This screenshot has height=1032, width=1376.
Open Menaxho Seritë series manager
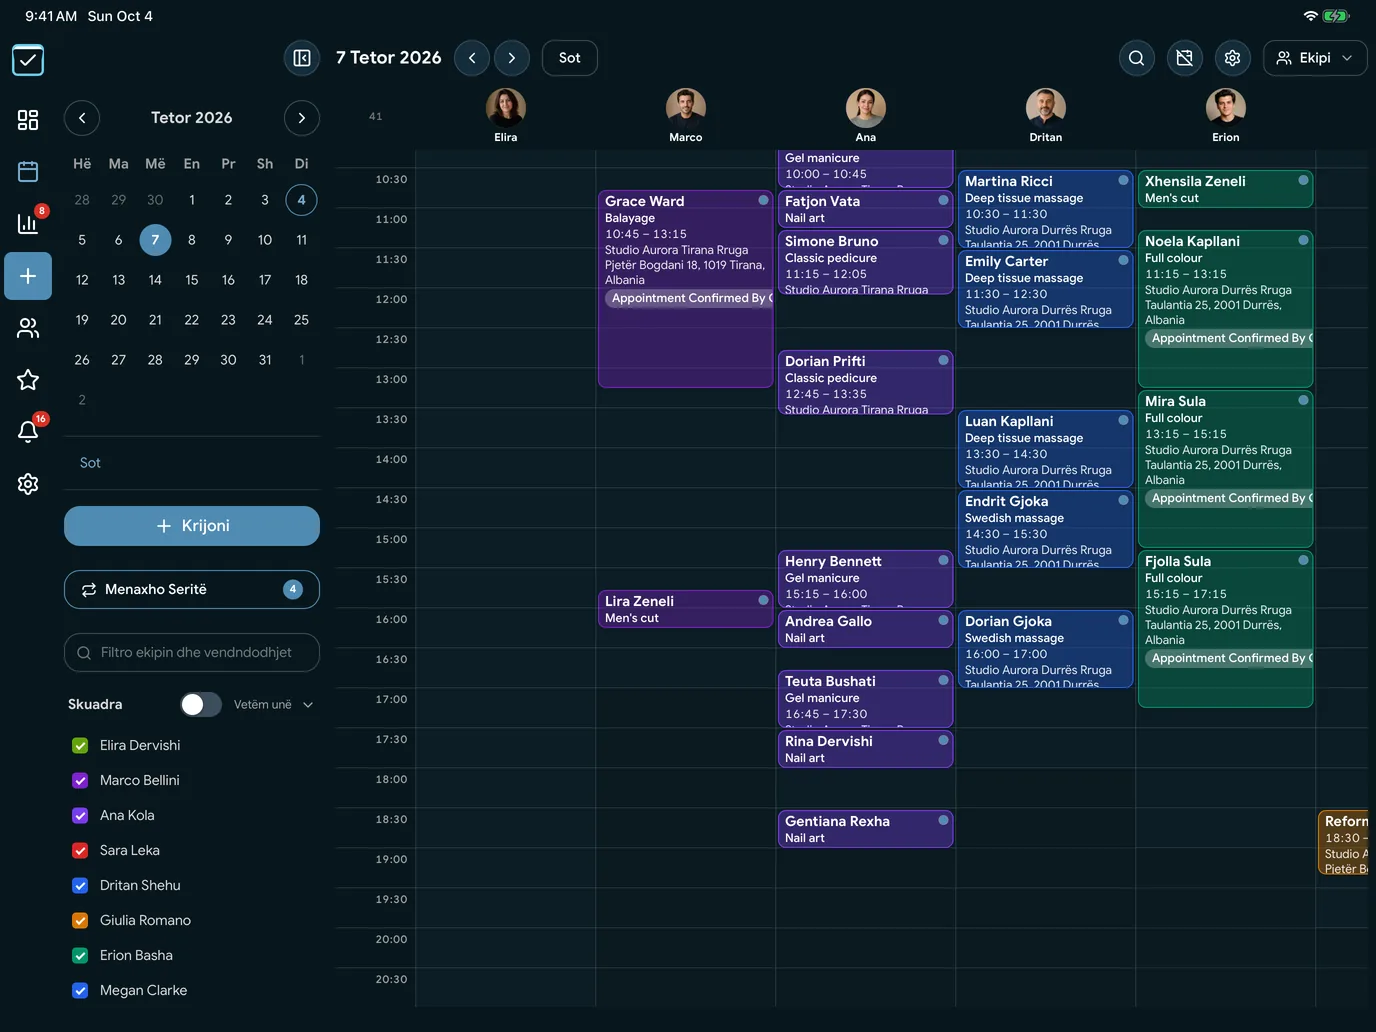(x=192, y=590)
